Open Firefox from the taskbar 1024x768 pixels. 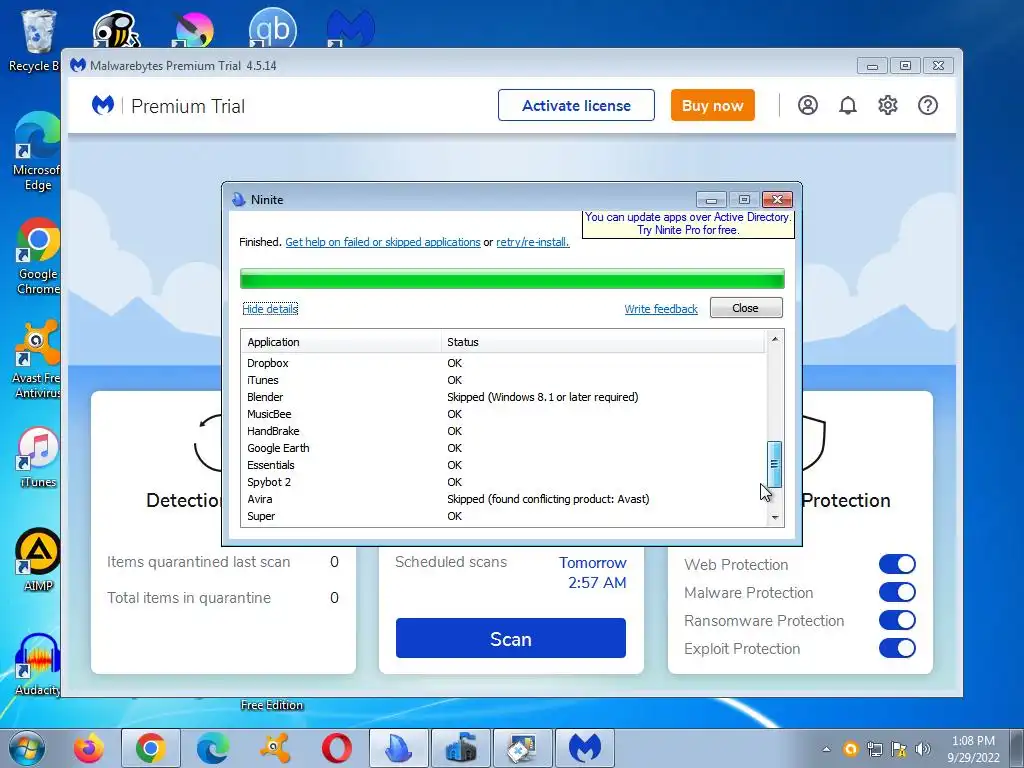pyautogui.click(x=88, y=748)
